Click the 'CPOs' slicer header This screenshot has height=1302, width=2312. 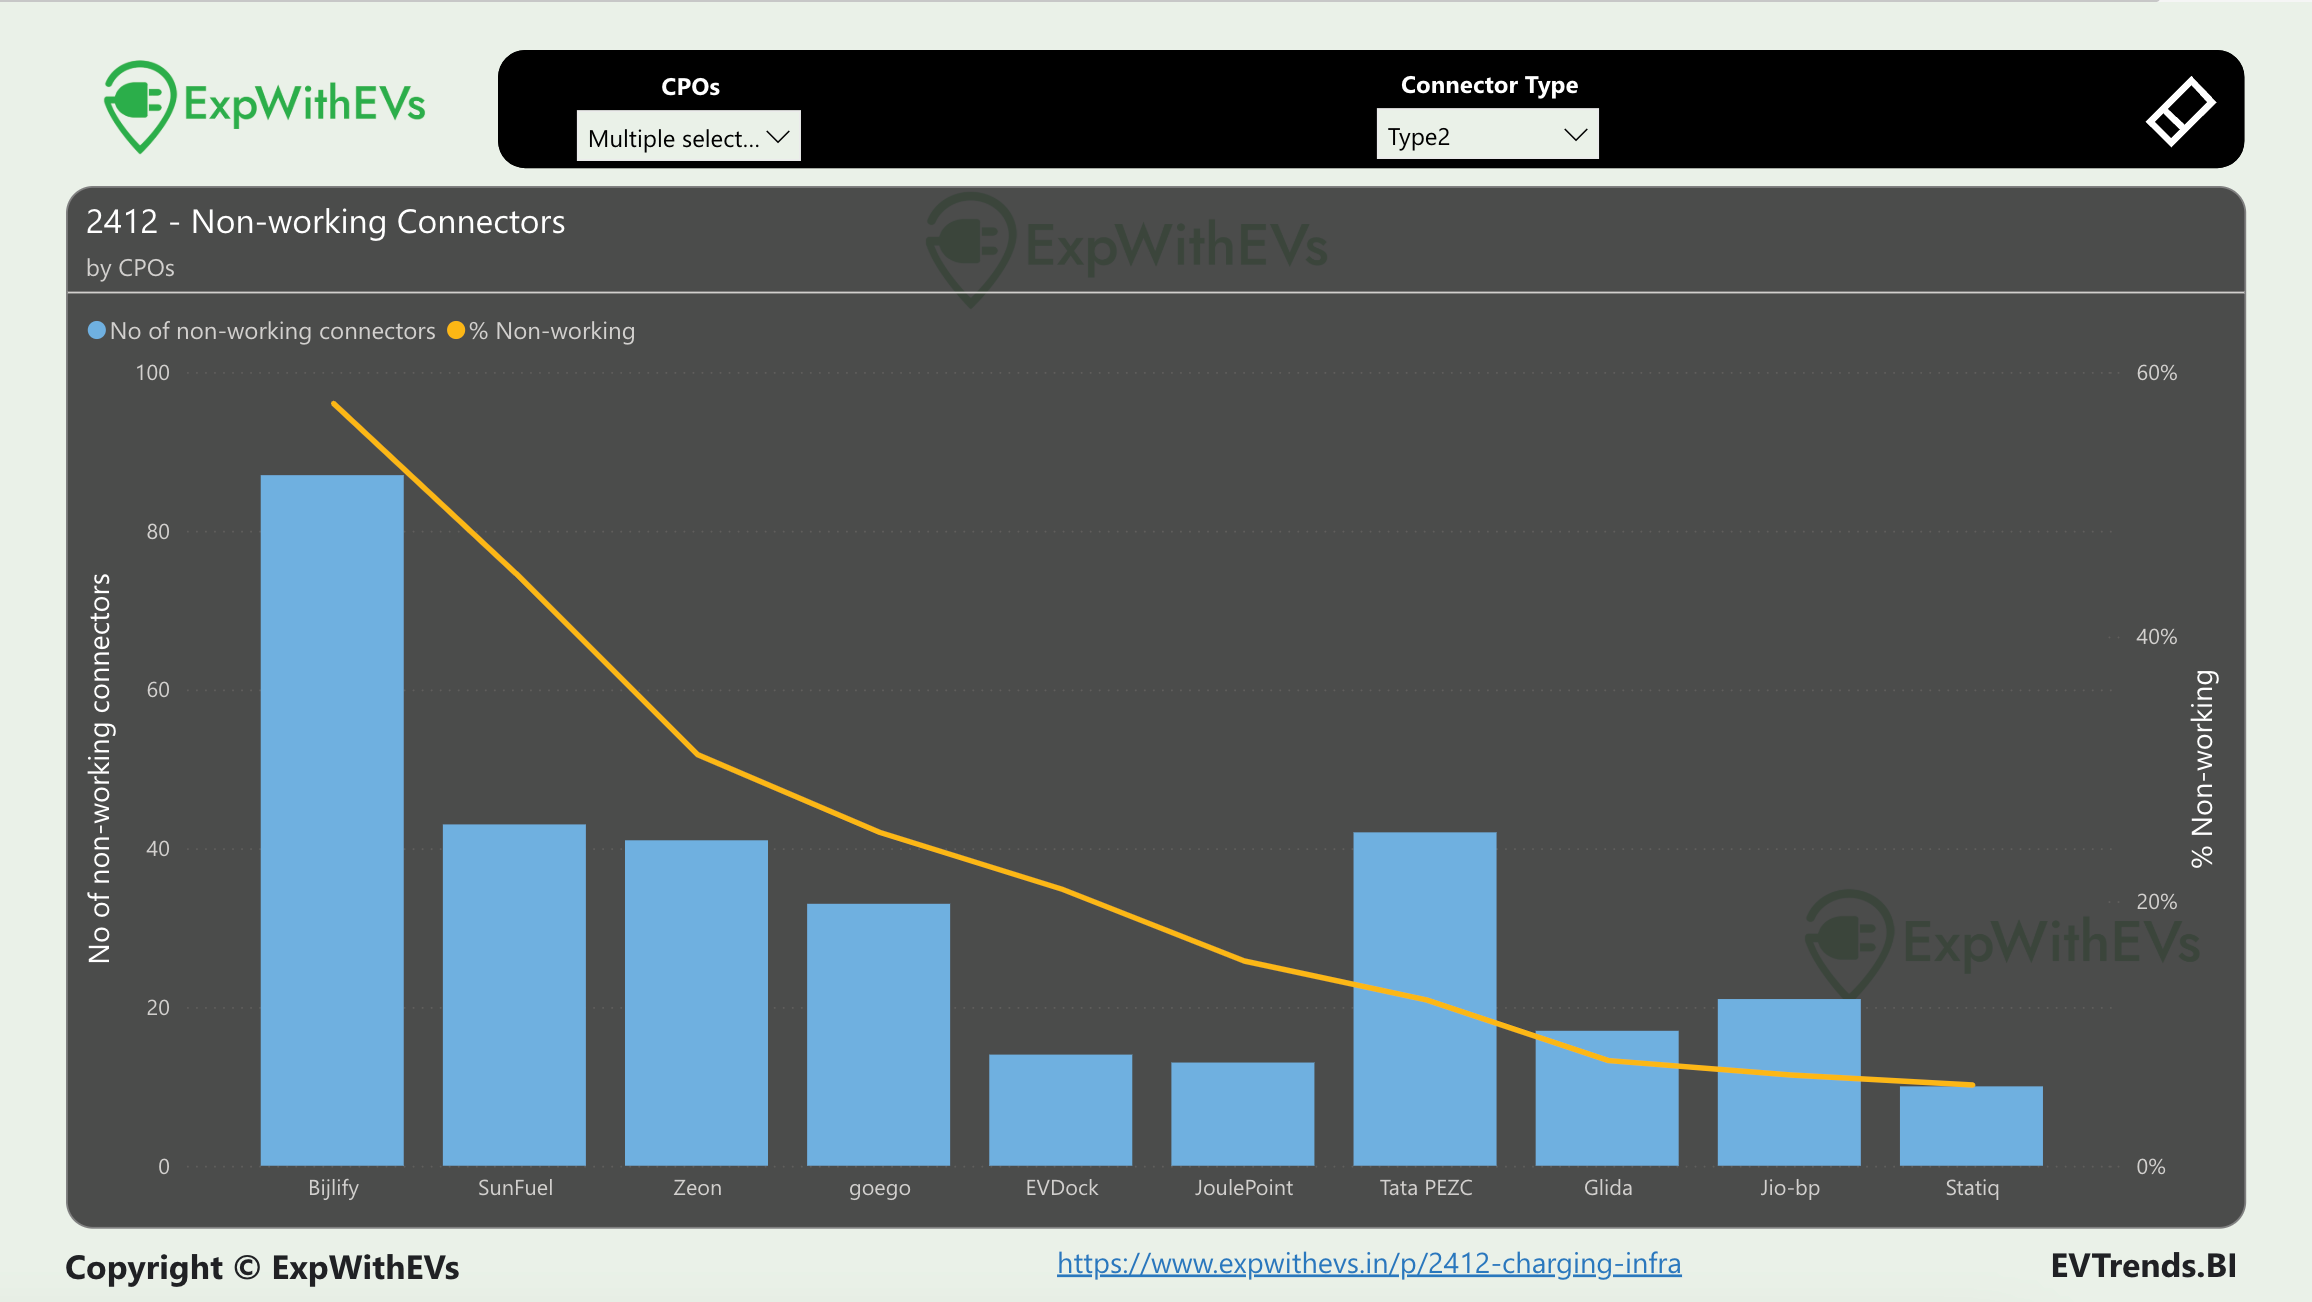[690, 87]
